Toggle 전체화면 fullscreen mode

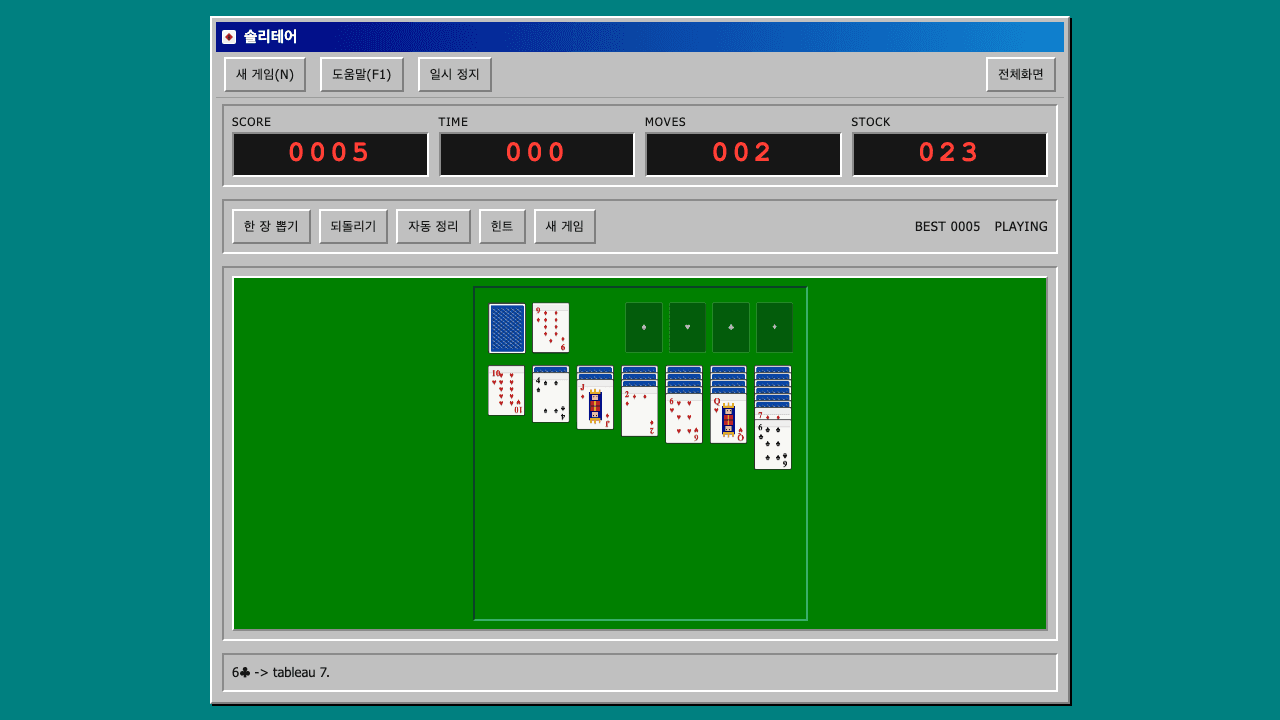point(1021,75)
